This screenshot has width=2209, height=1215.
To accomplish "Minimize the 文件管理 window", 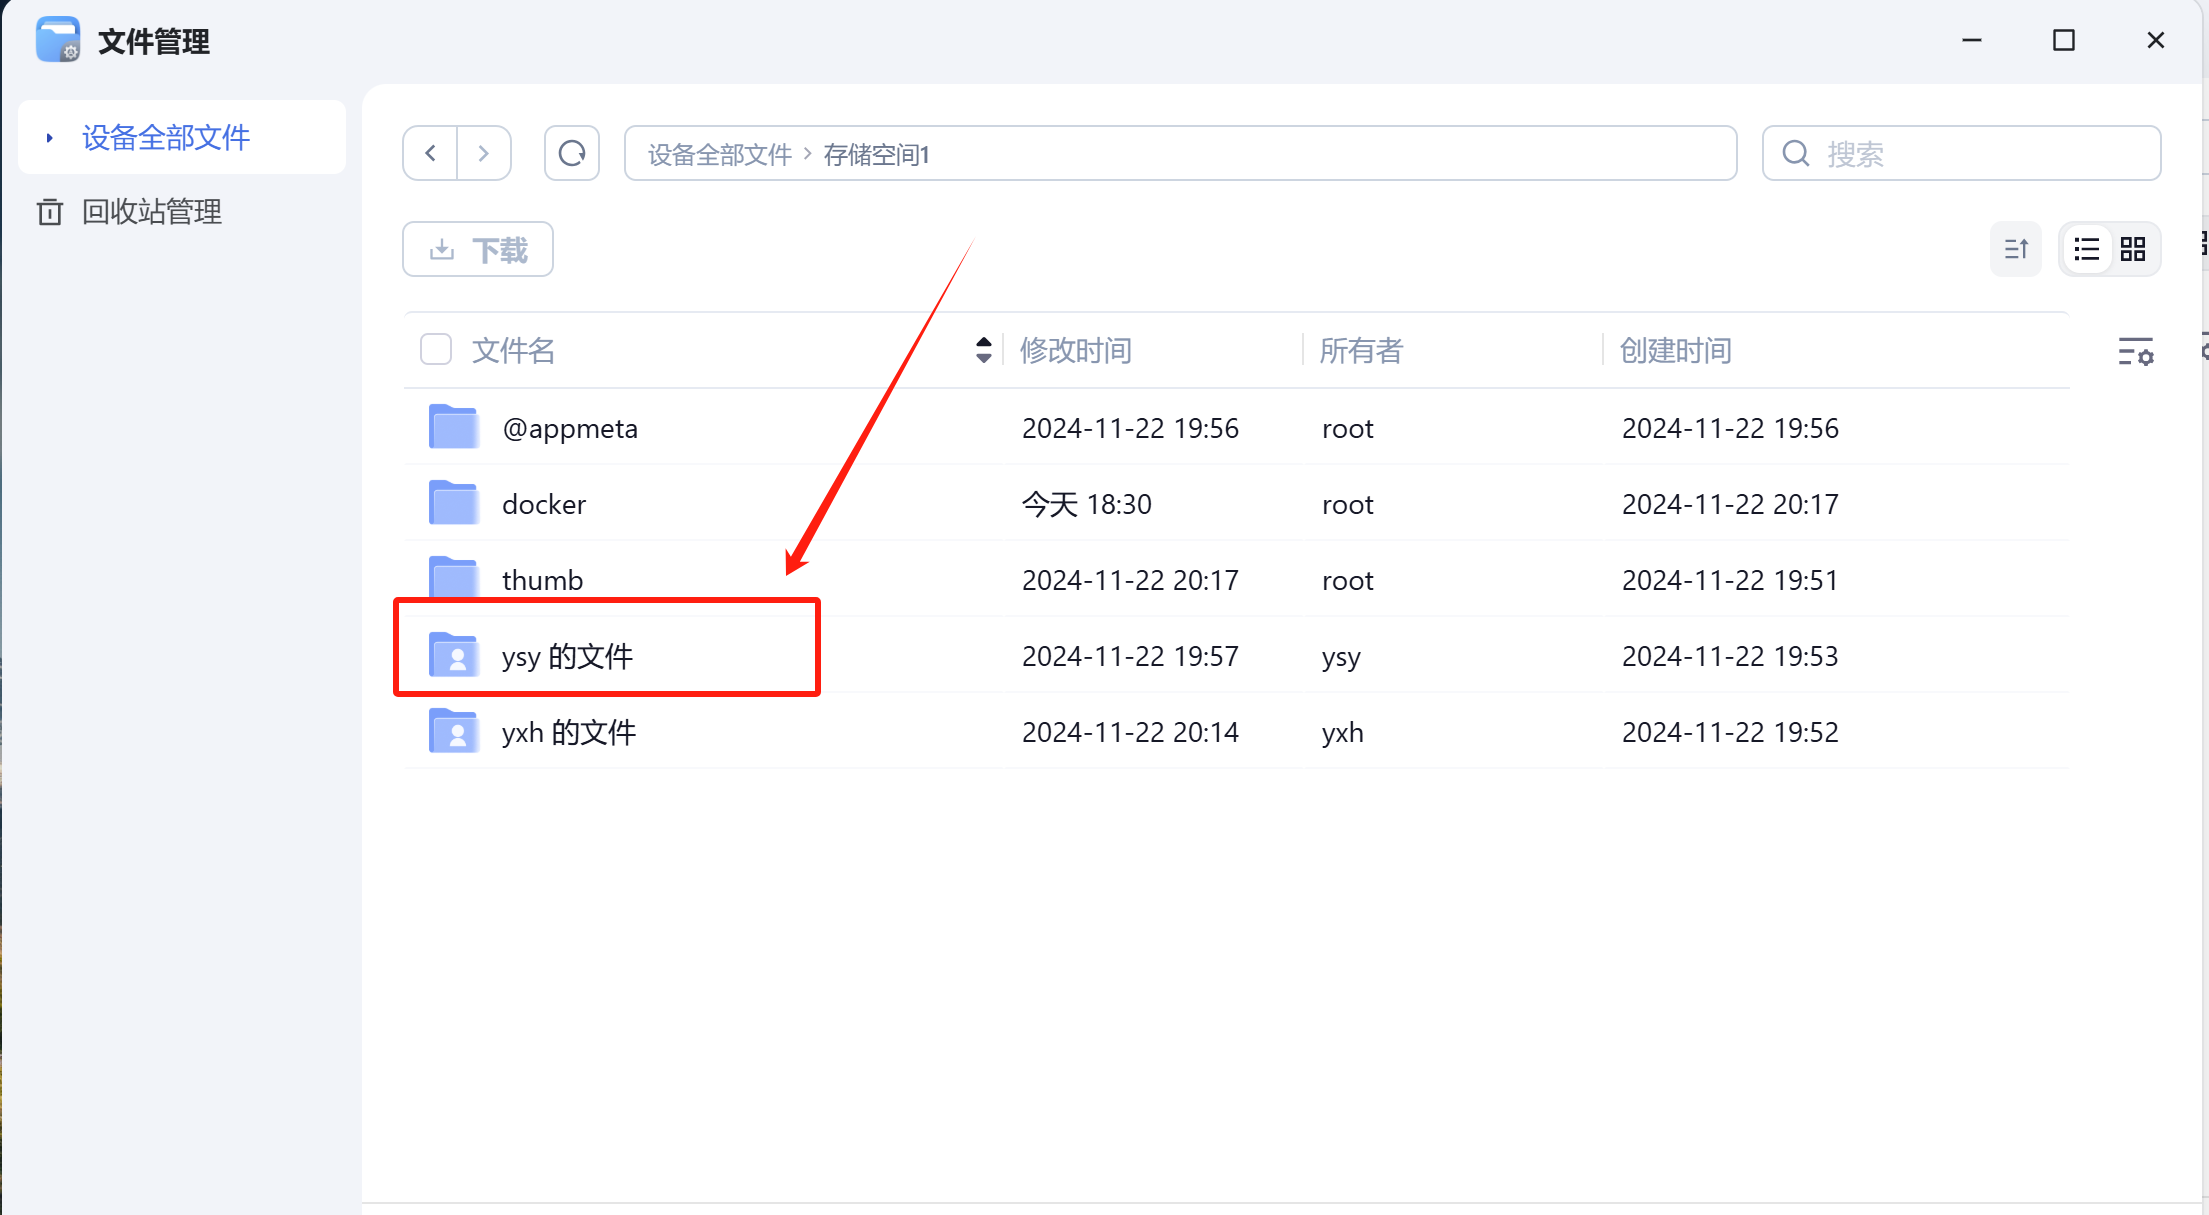I will 1972,40.
